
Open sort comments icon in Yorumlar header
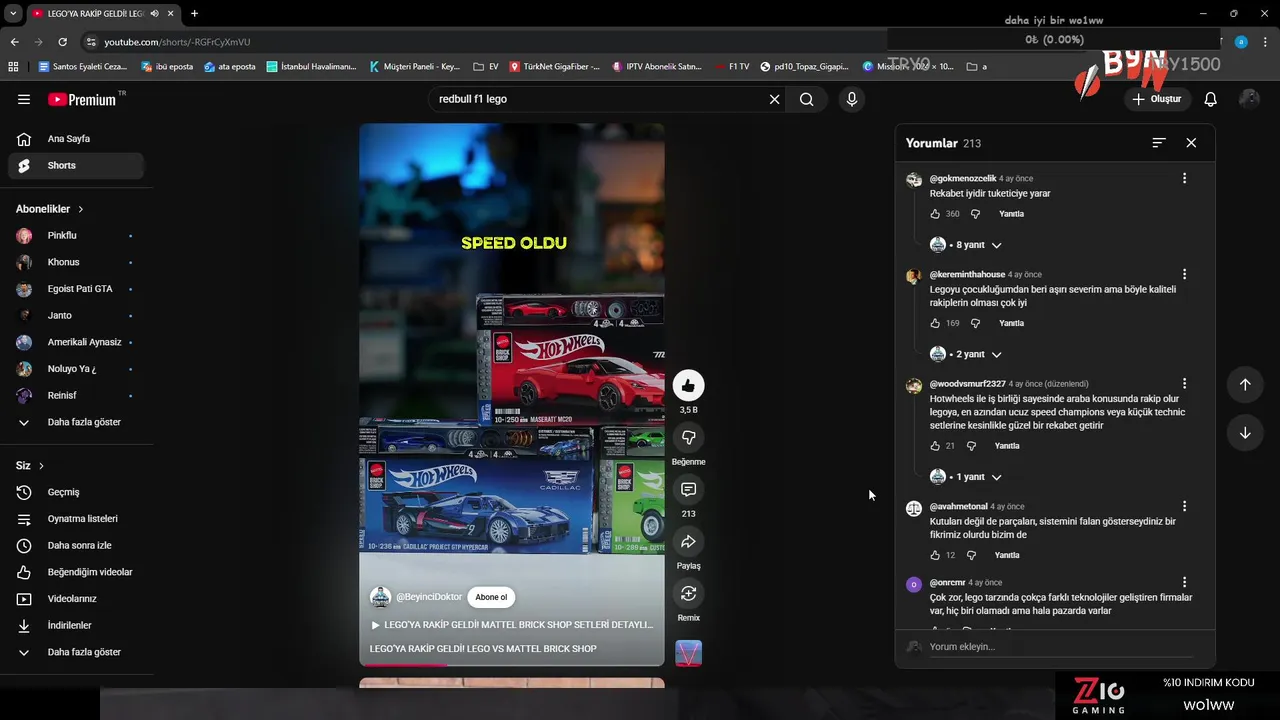(1159, 143)
